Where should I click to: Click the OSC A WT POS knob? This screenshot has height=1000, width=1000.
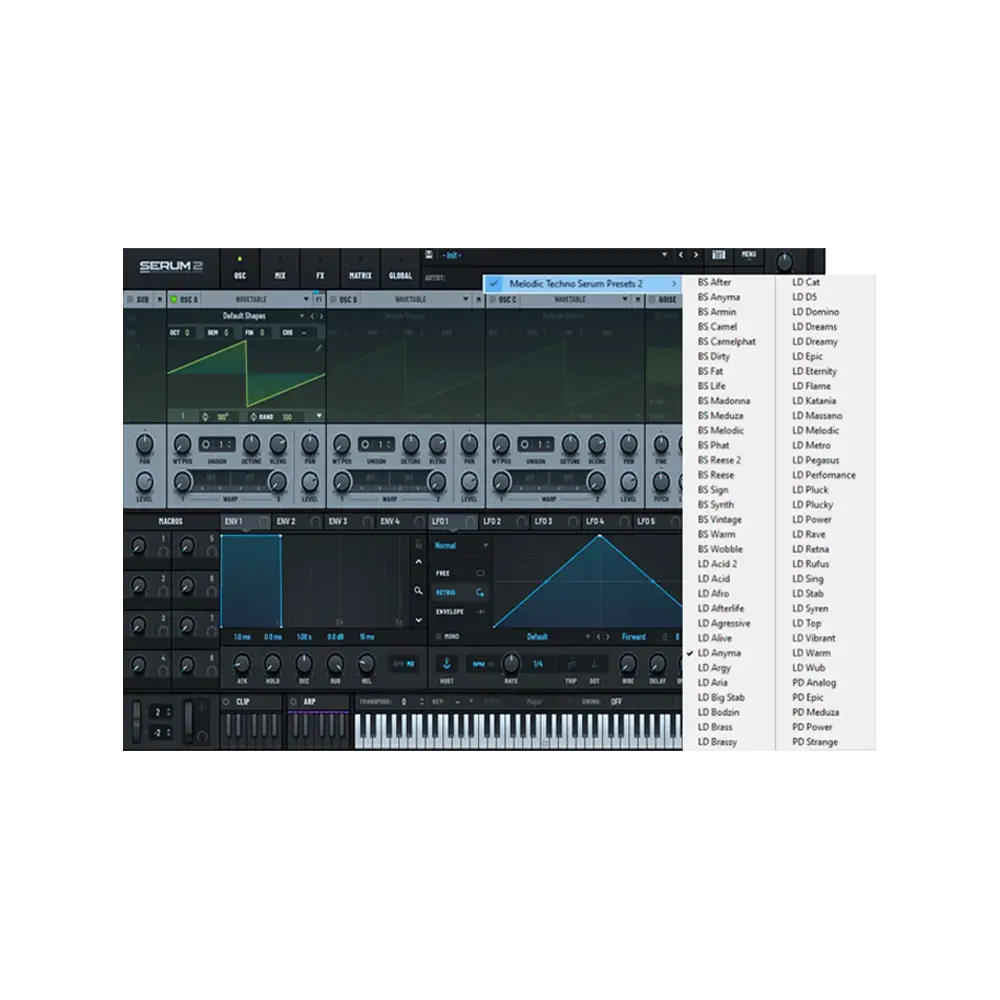182,444
